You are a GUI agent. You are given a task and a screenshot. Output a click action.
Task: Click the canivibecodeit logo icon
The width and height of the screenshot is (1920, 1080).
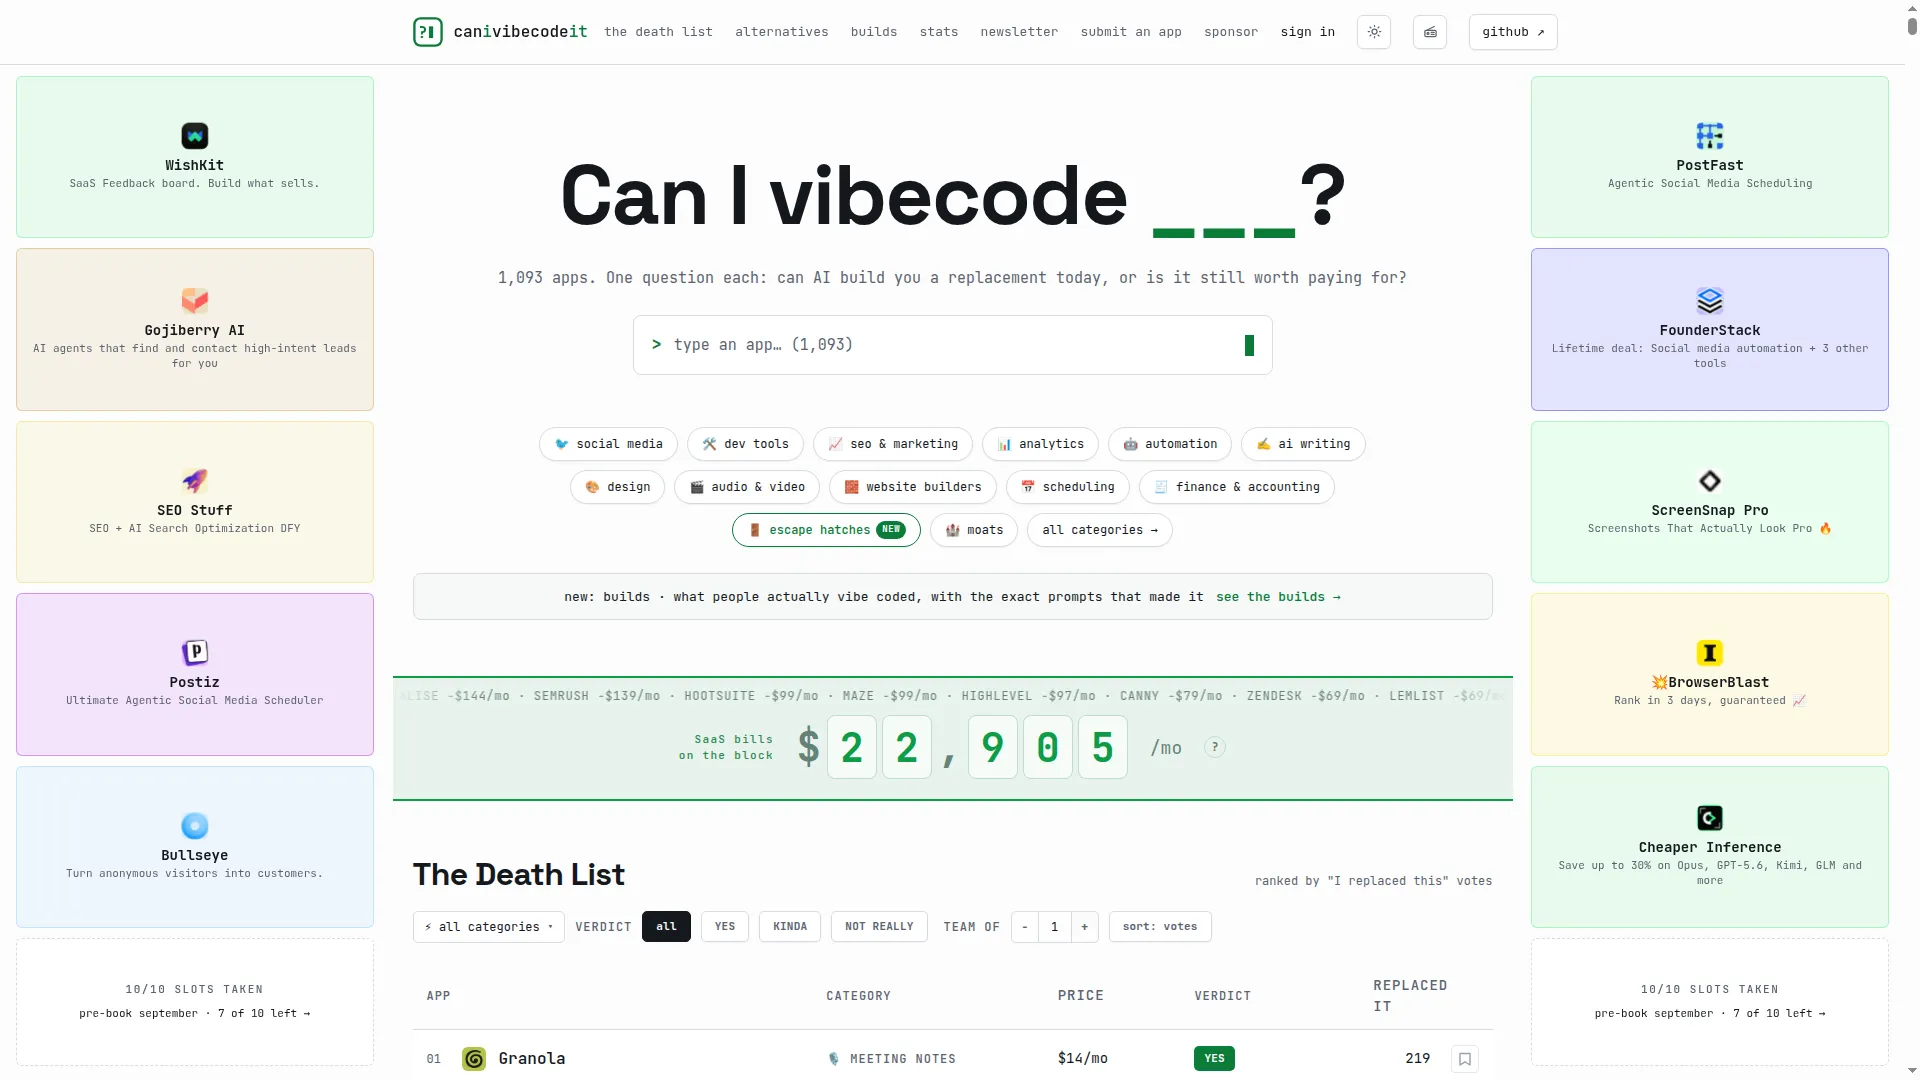(428, 32)
